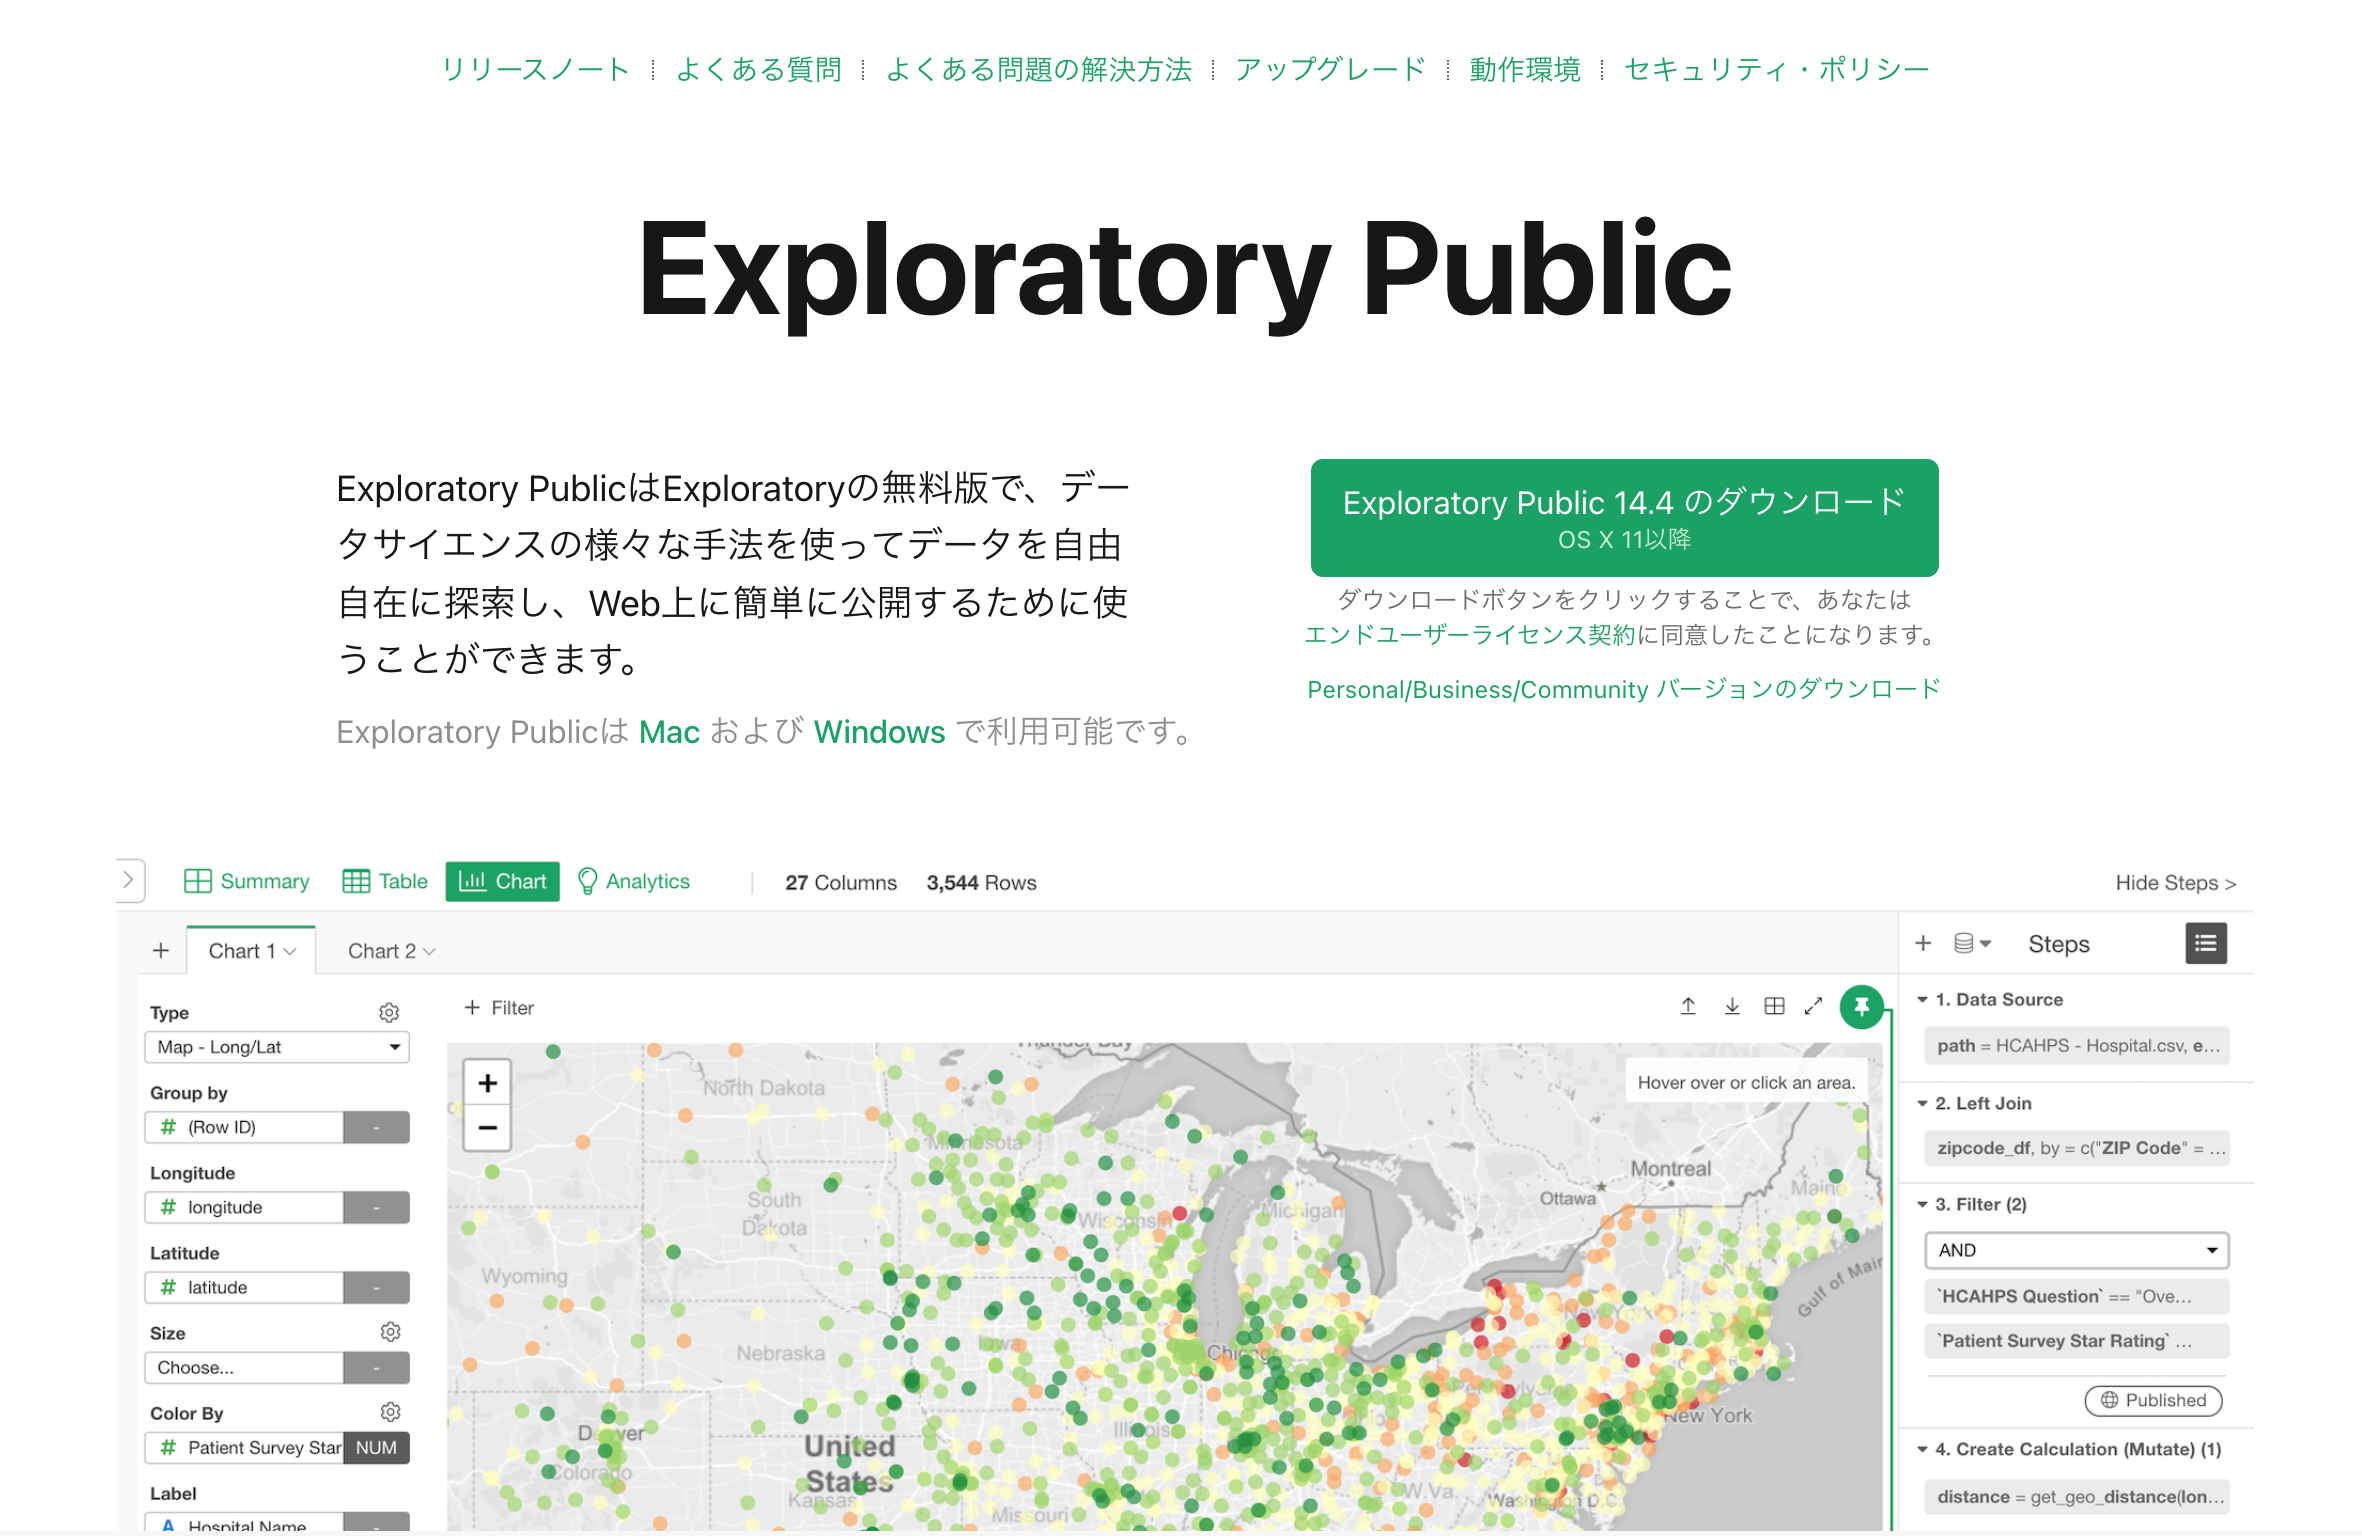Viewport: 2362px width, 1536px height.
Task: Collapse the 1. Data Source step
Action: (1922, 1000)
